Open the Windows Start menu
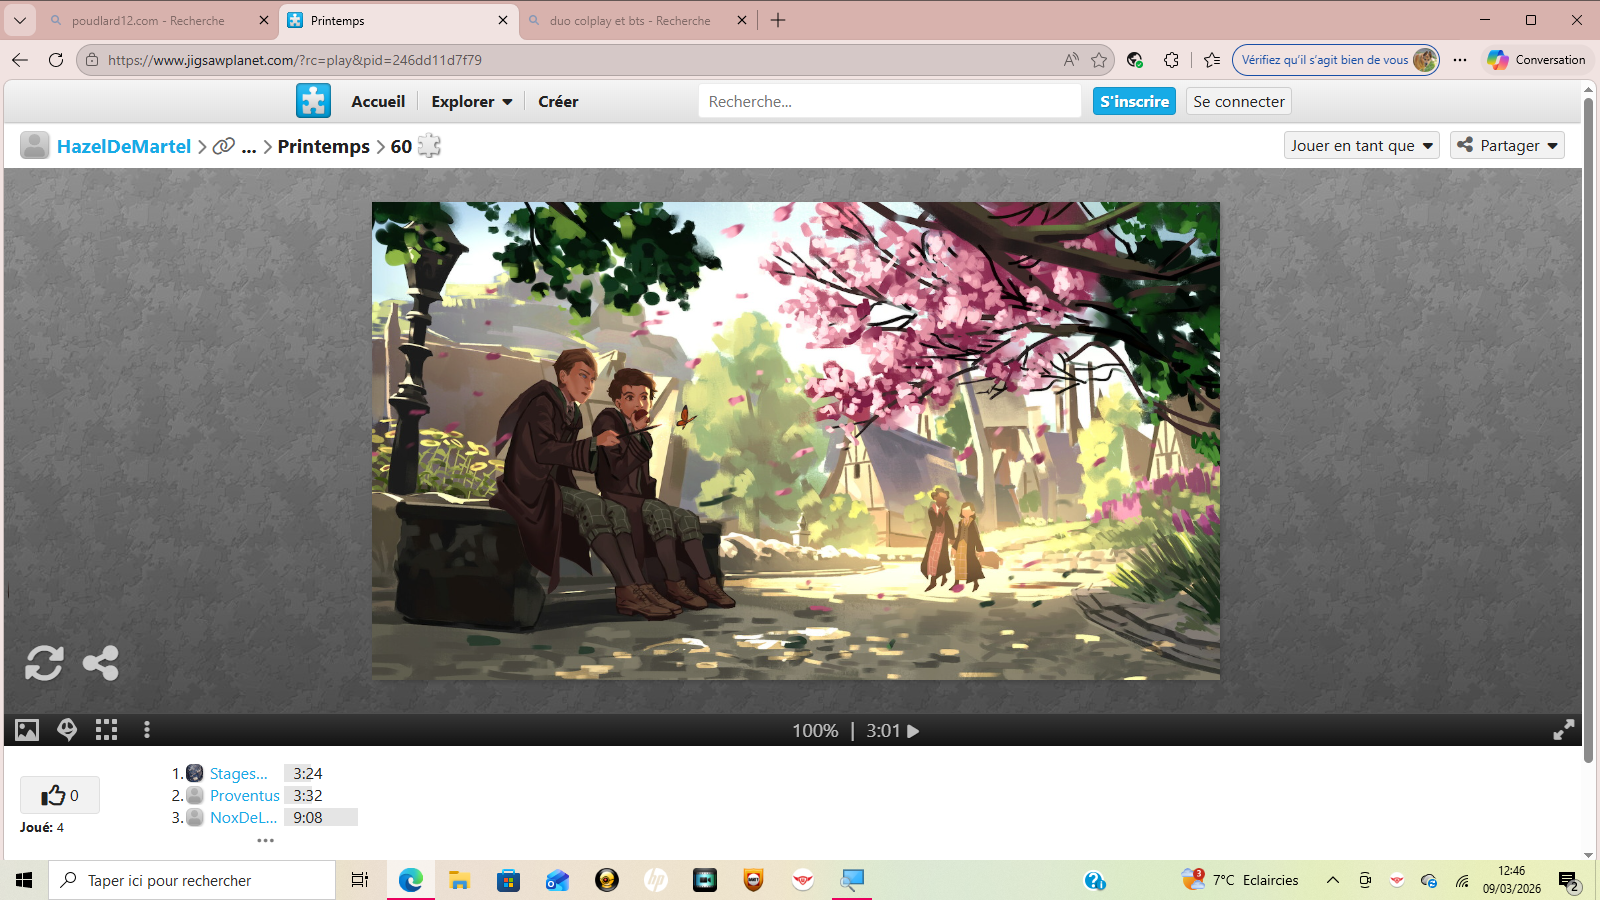The height and width of the screenshot is (900, 1600). (x=24, y=880)
